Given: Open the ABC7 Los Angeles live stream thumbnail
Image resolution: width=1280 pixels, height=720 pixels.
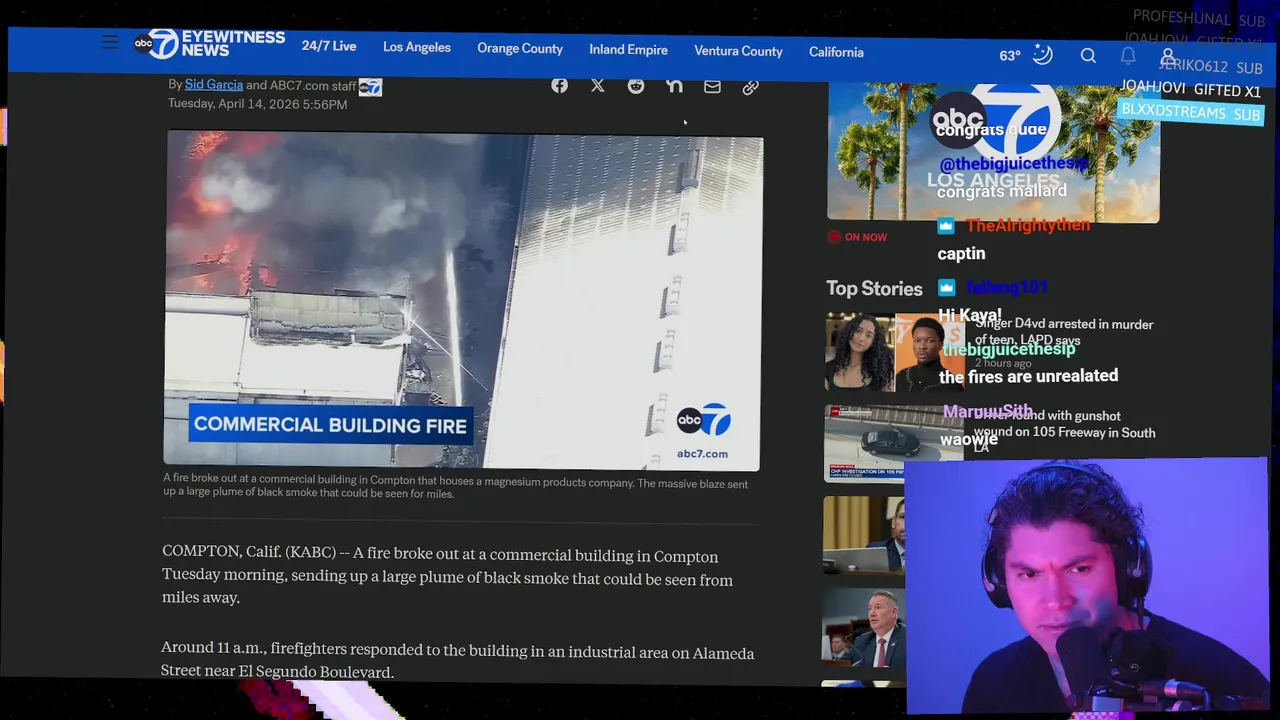Looking at the screenshot, I should point(993,152).
